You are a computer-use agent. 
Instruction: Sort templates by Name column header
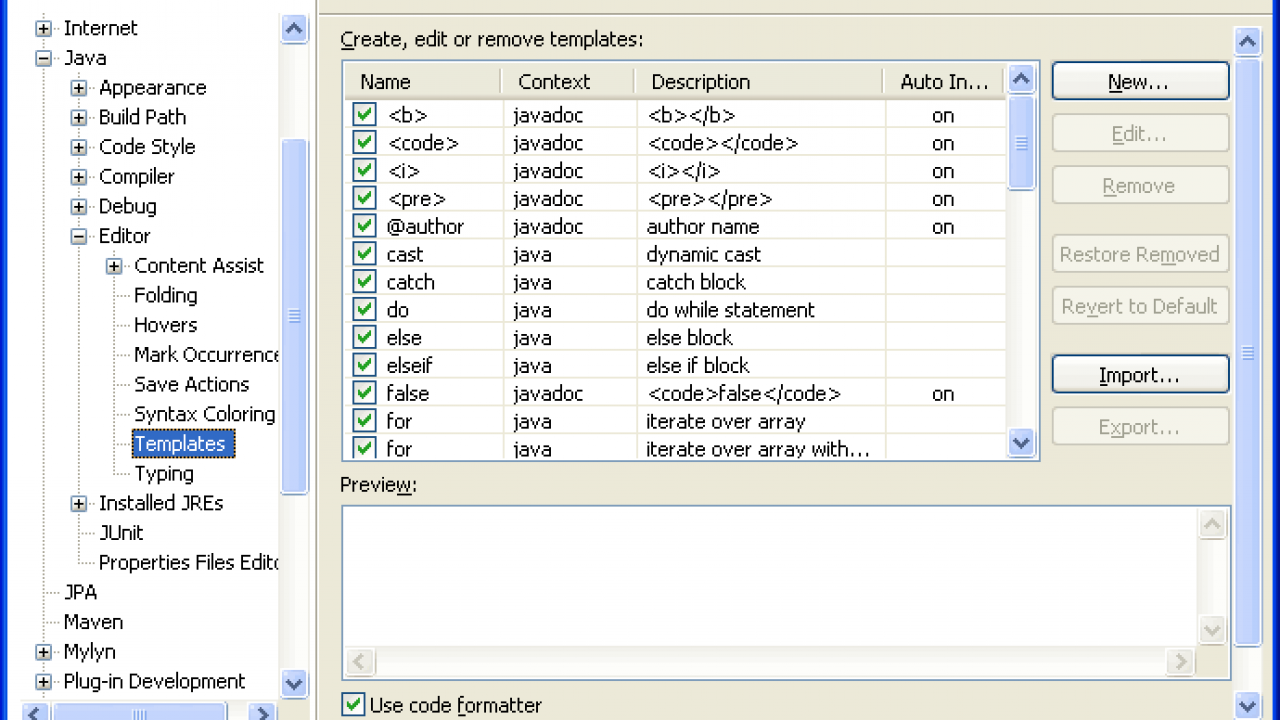(422, 81)
